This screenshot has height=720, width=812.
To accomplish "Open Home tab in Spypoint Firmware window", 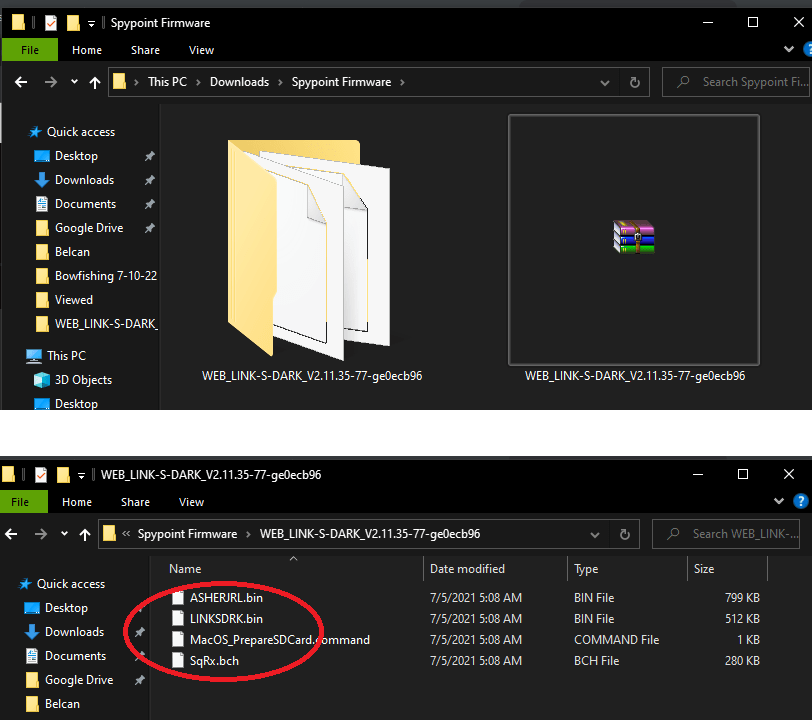I will [87, 50].
